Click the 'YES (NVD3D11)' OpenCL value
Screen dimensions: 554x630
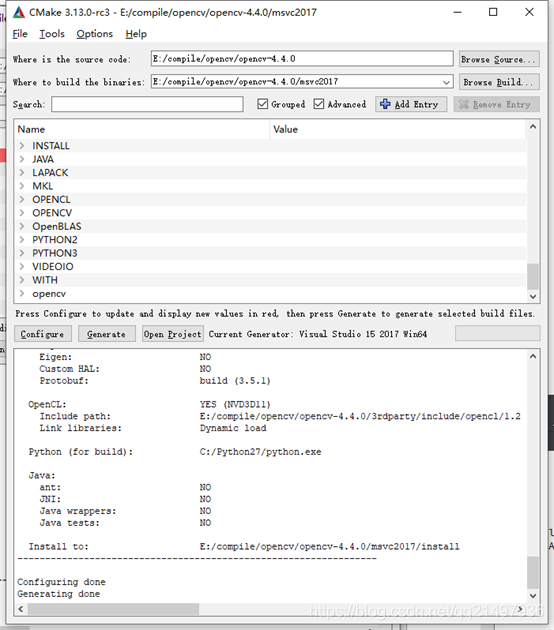[235, 404]
